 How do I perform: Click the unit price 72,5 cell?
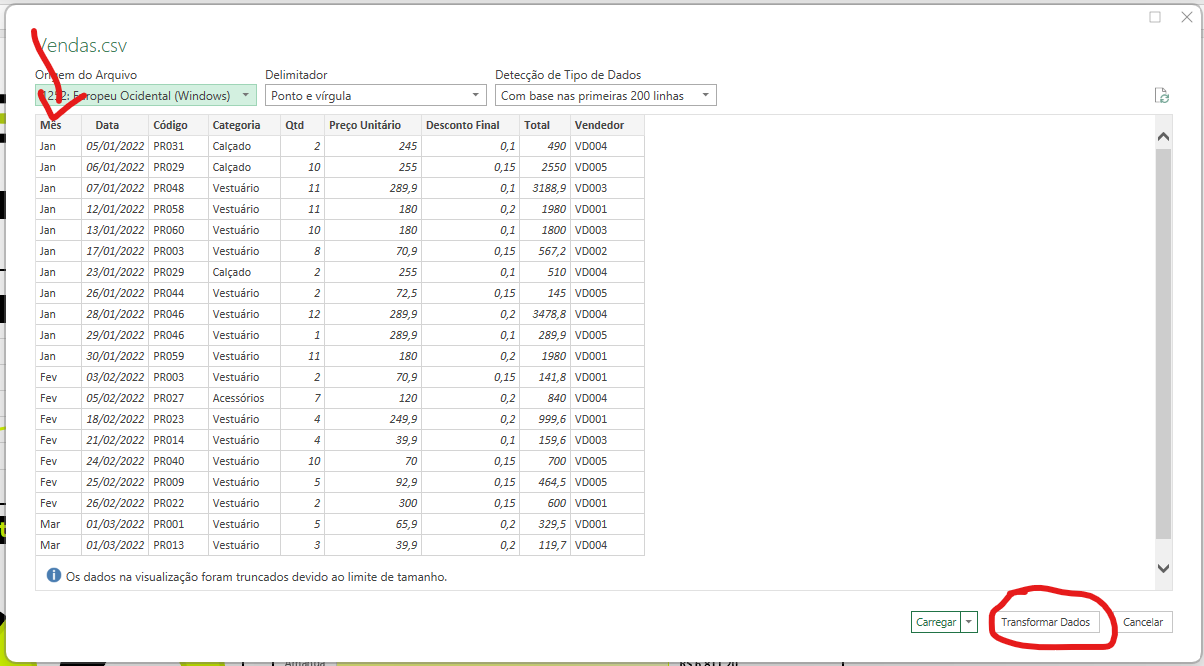tap(373, 293)
